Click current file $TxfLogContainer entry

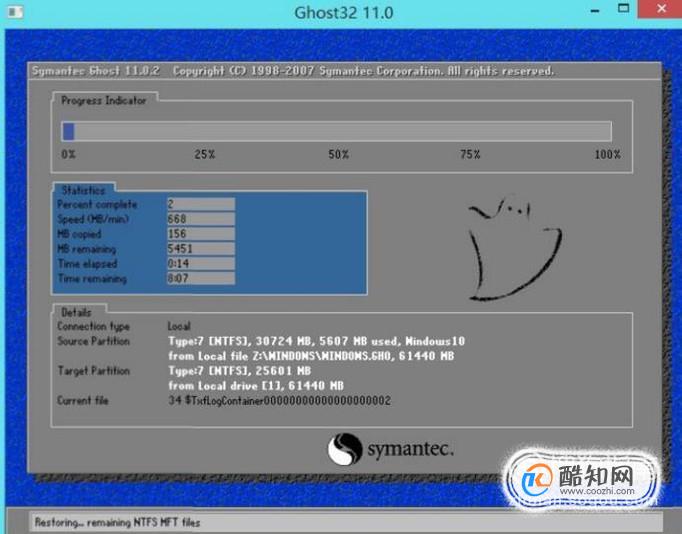[279, 400]
